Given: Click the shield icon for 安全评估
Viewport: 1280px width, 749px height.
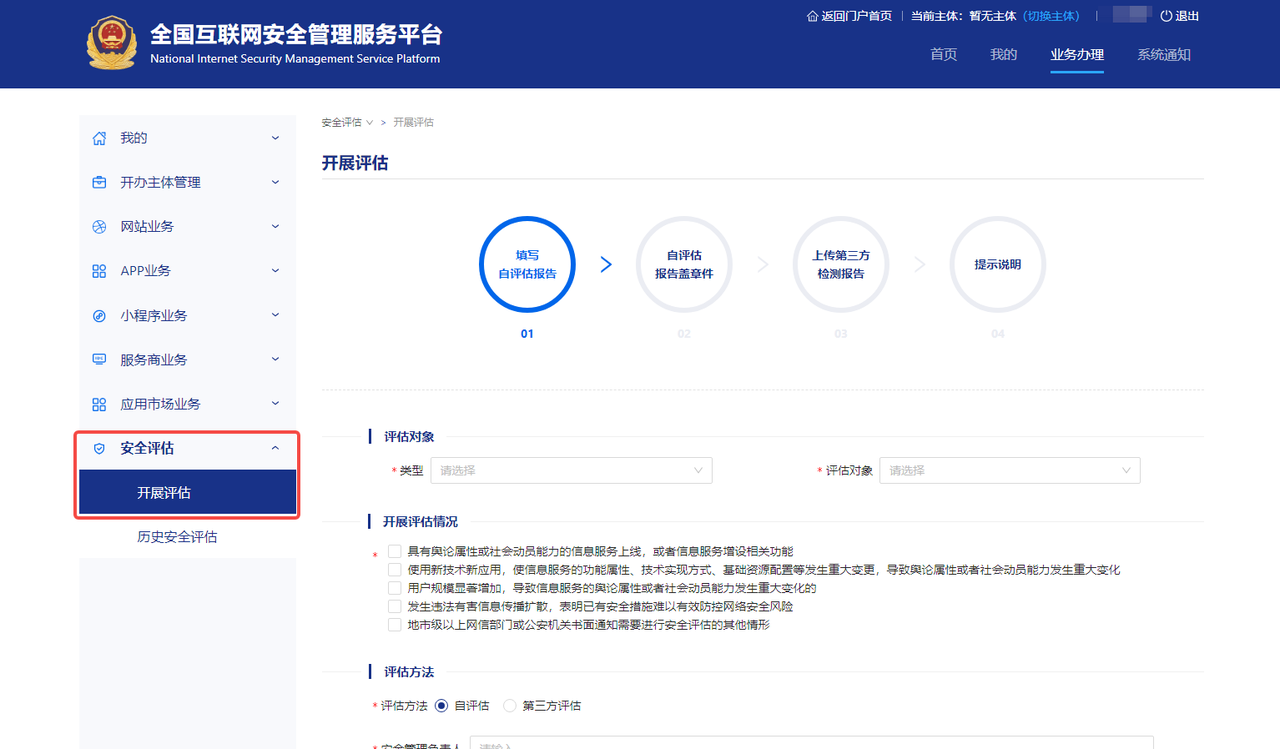Looking at the screenshot, I should tap(99, 449).
